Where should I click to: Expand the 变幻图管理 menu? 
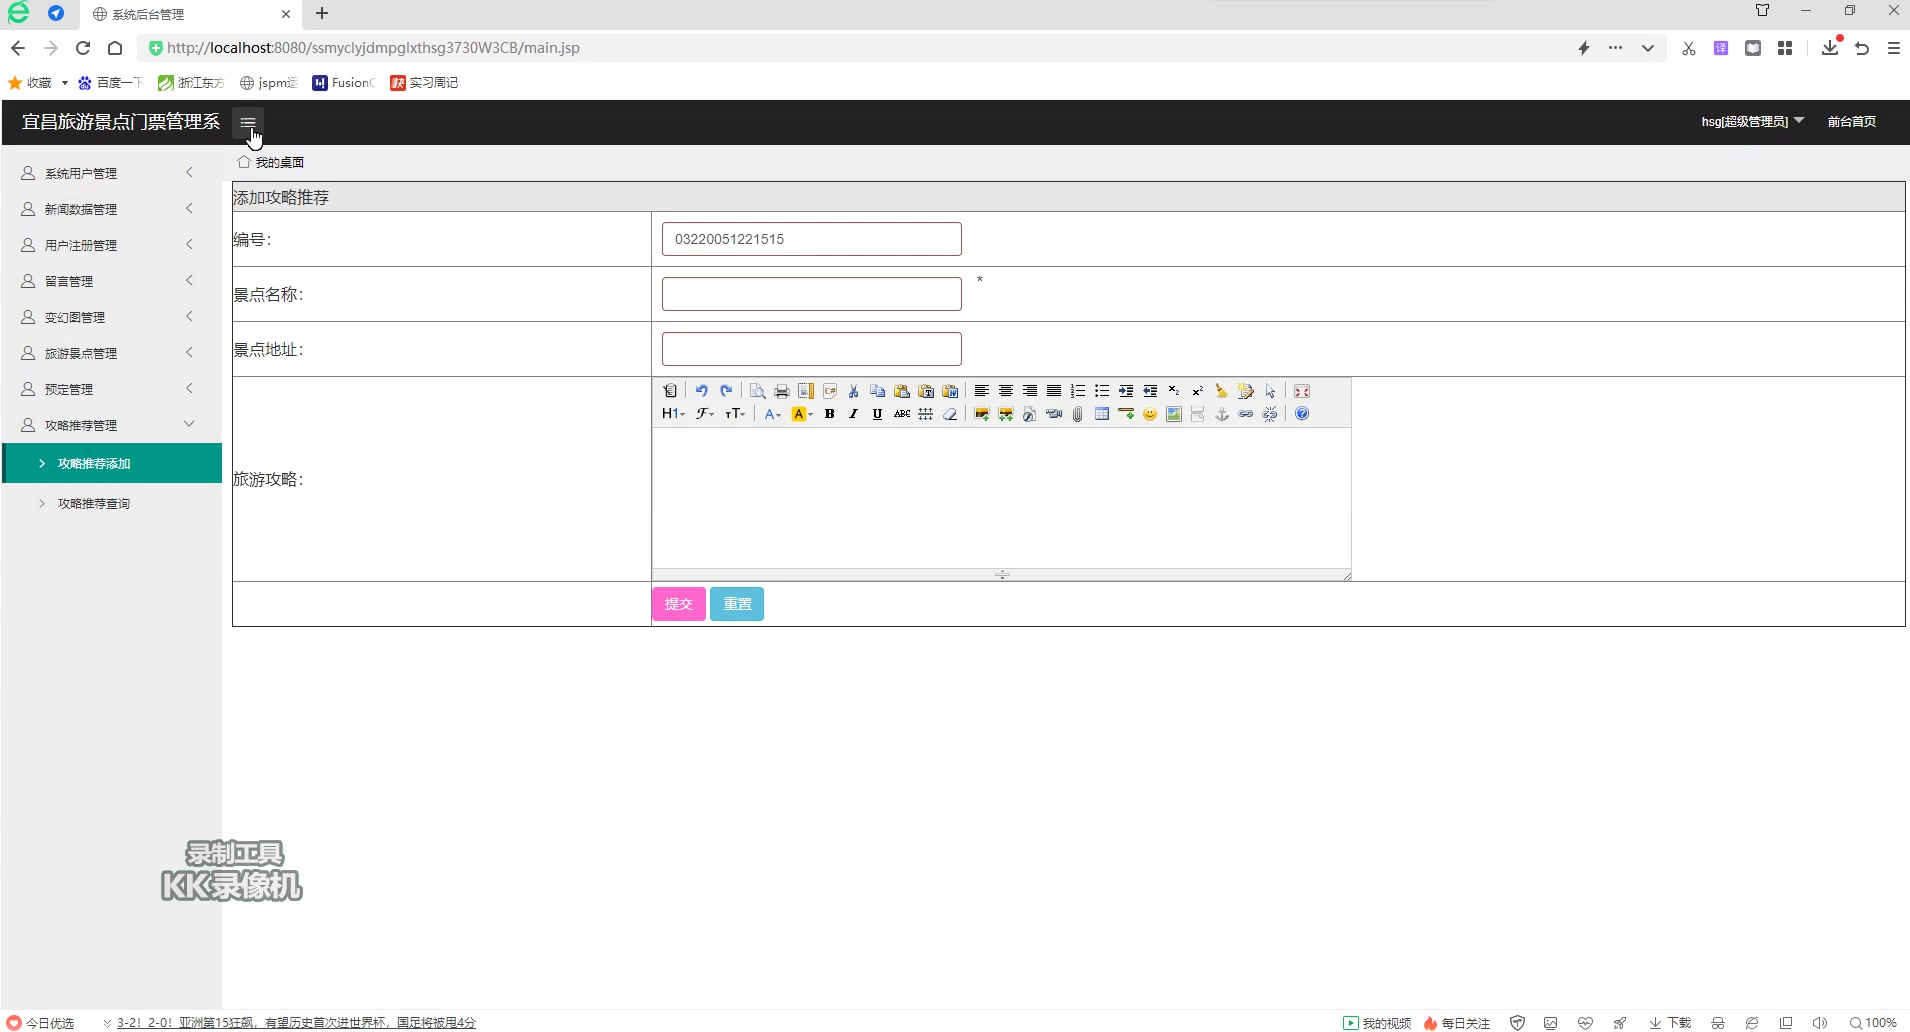111,317
